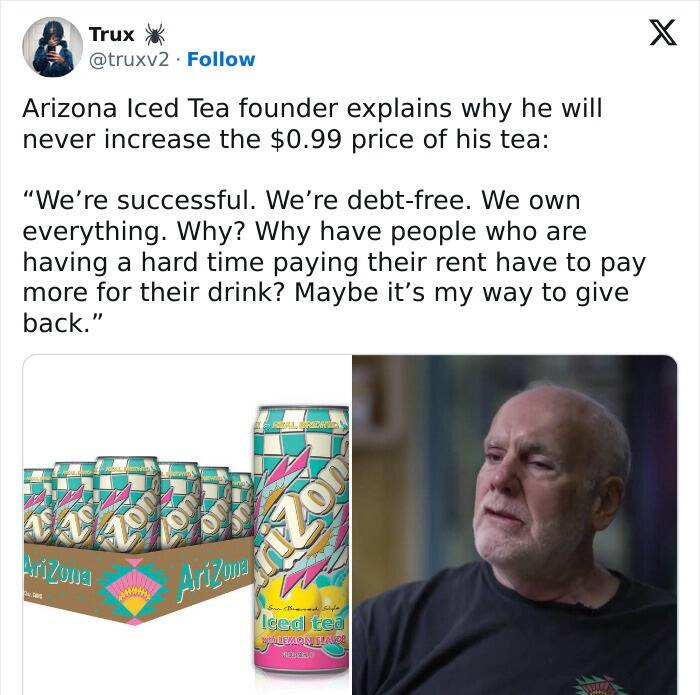Click the AriZona text on box's right face

click(214, 580)
